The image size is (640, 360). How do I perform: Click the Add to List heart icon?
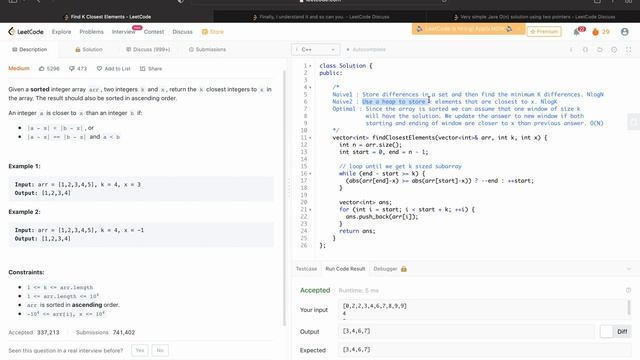coord(99,69)
